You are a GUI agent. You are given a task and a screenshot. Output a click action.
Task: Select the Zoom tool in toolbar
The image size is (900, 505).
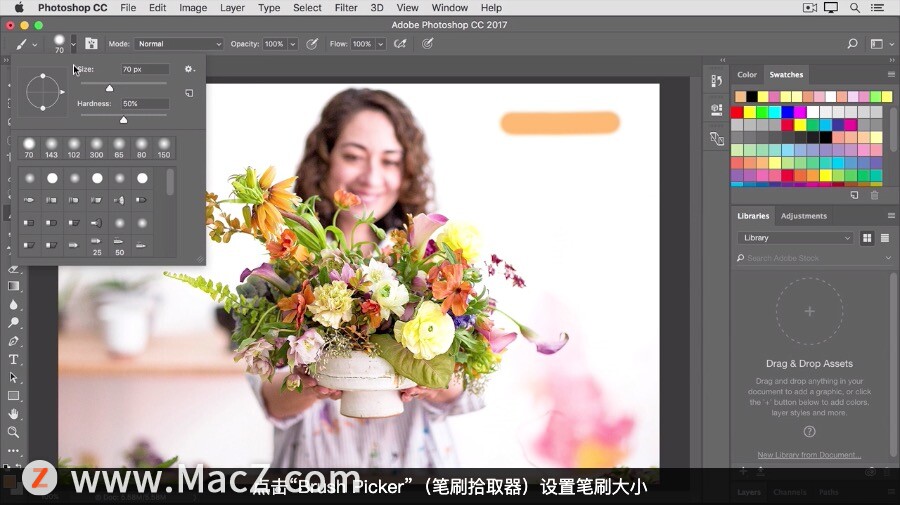coord(14,432)
